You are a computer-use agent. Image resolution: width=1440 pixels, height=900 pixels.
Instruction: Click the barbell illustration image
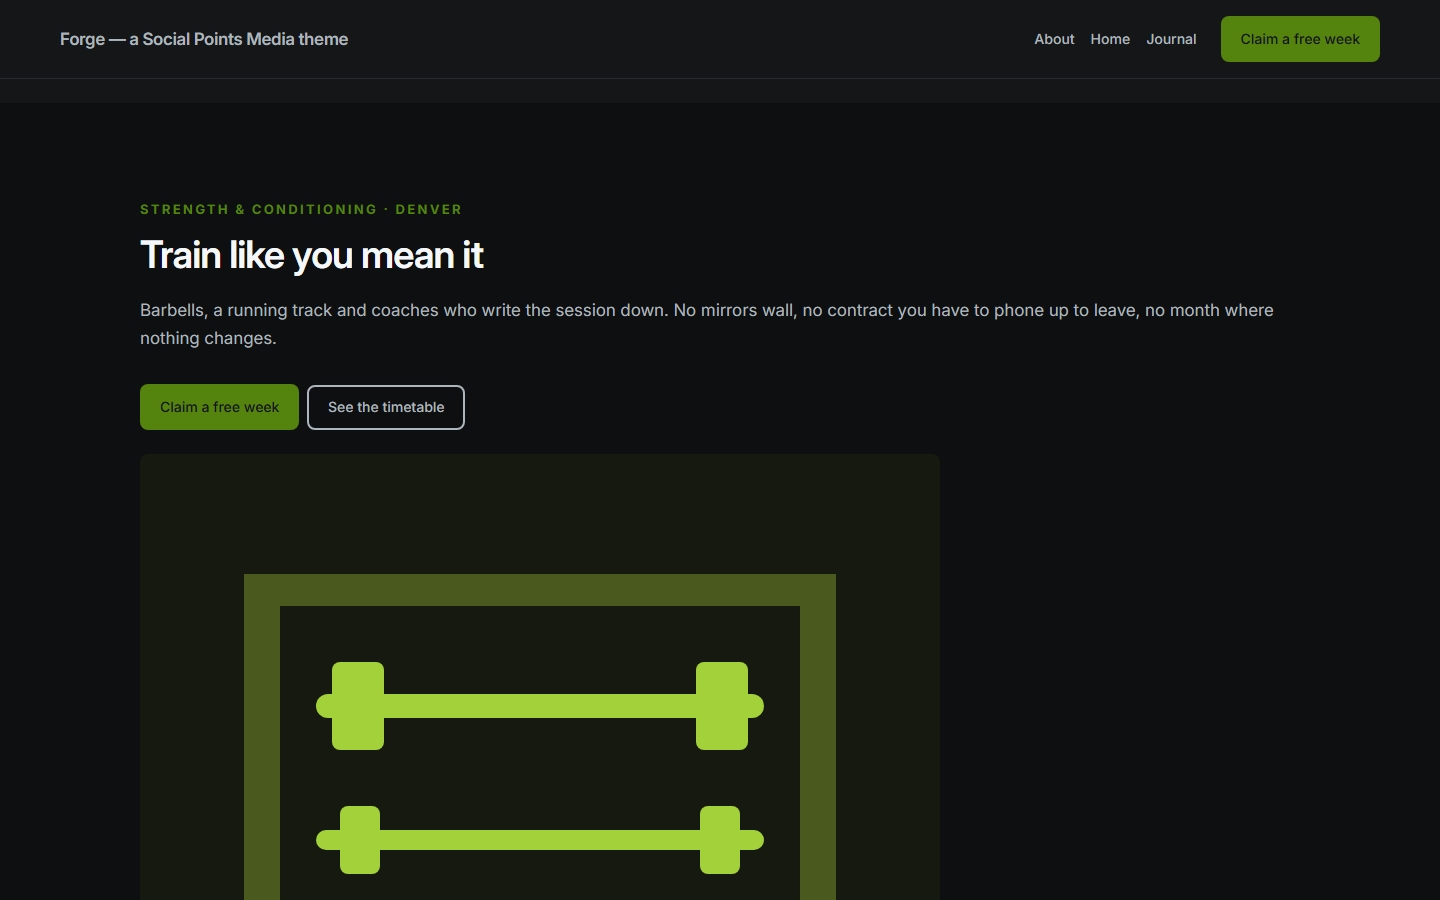click(x=540, y=677)
